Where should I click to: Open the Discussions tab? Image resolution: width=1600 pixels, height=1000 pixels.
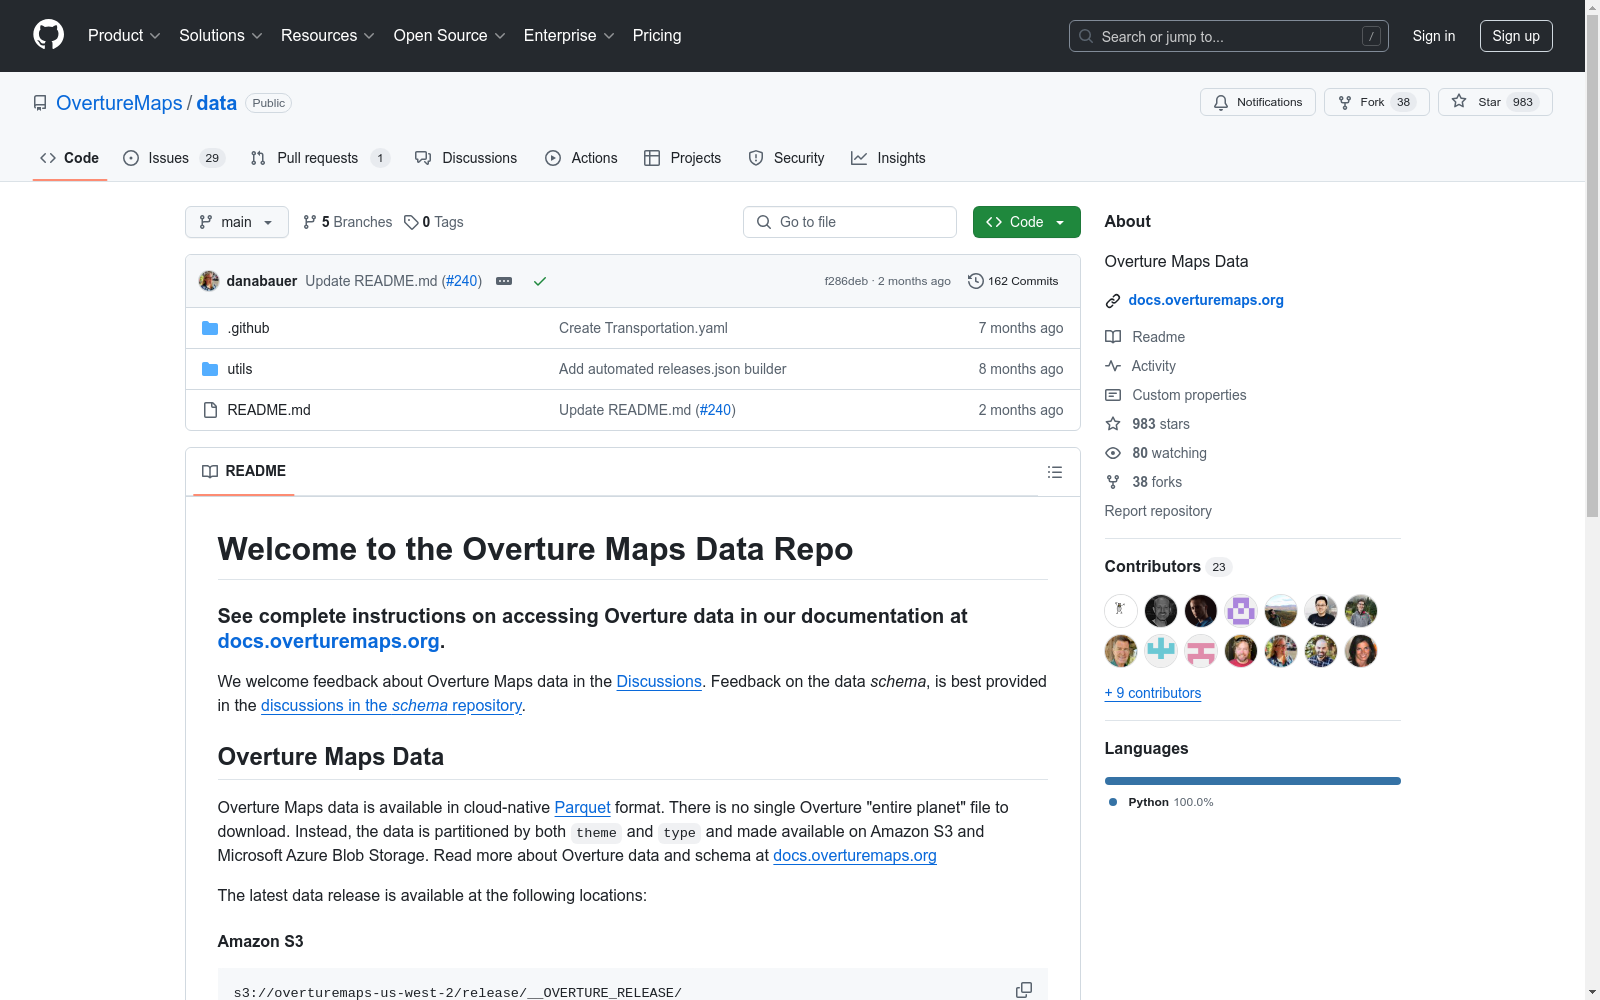point(466,158)
